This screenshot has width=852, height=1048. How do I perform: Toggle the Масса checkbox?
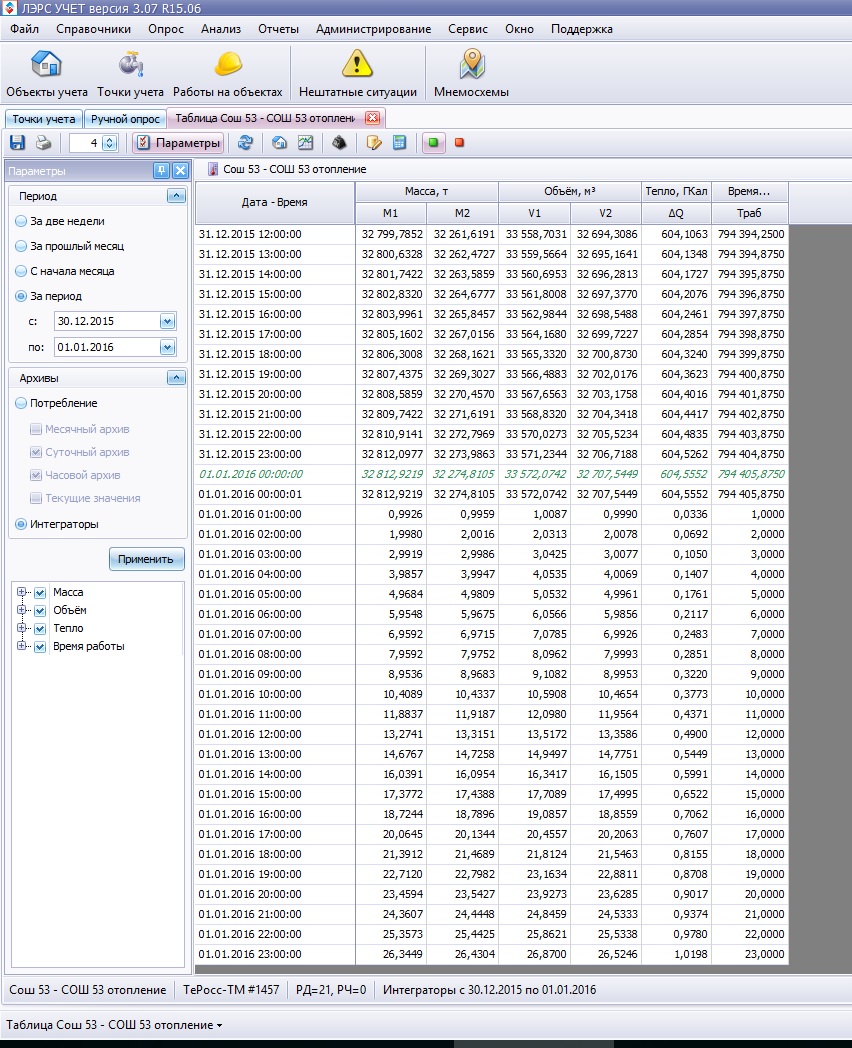coord(40,593)
